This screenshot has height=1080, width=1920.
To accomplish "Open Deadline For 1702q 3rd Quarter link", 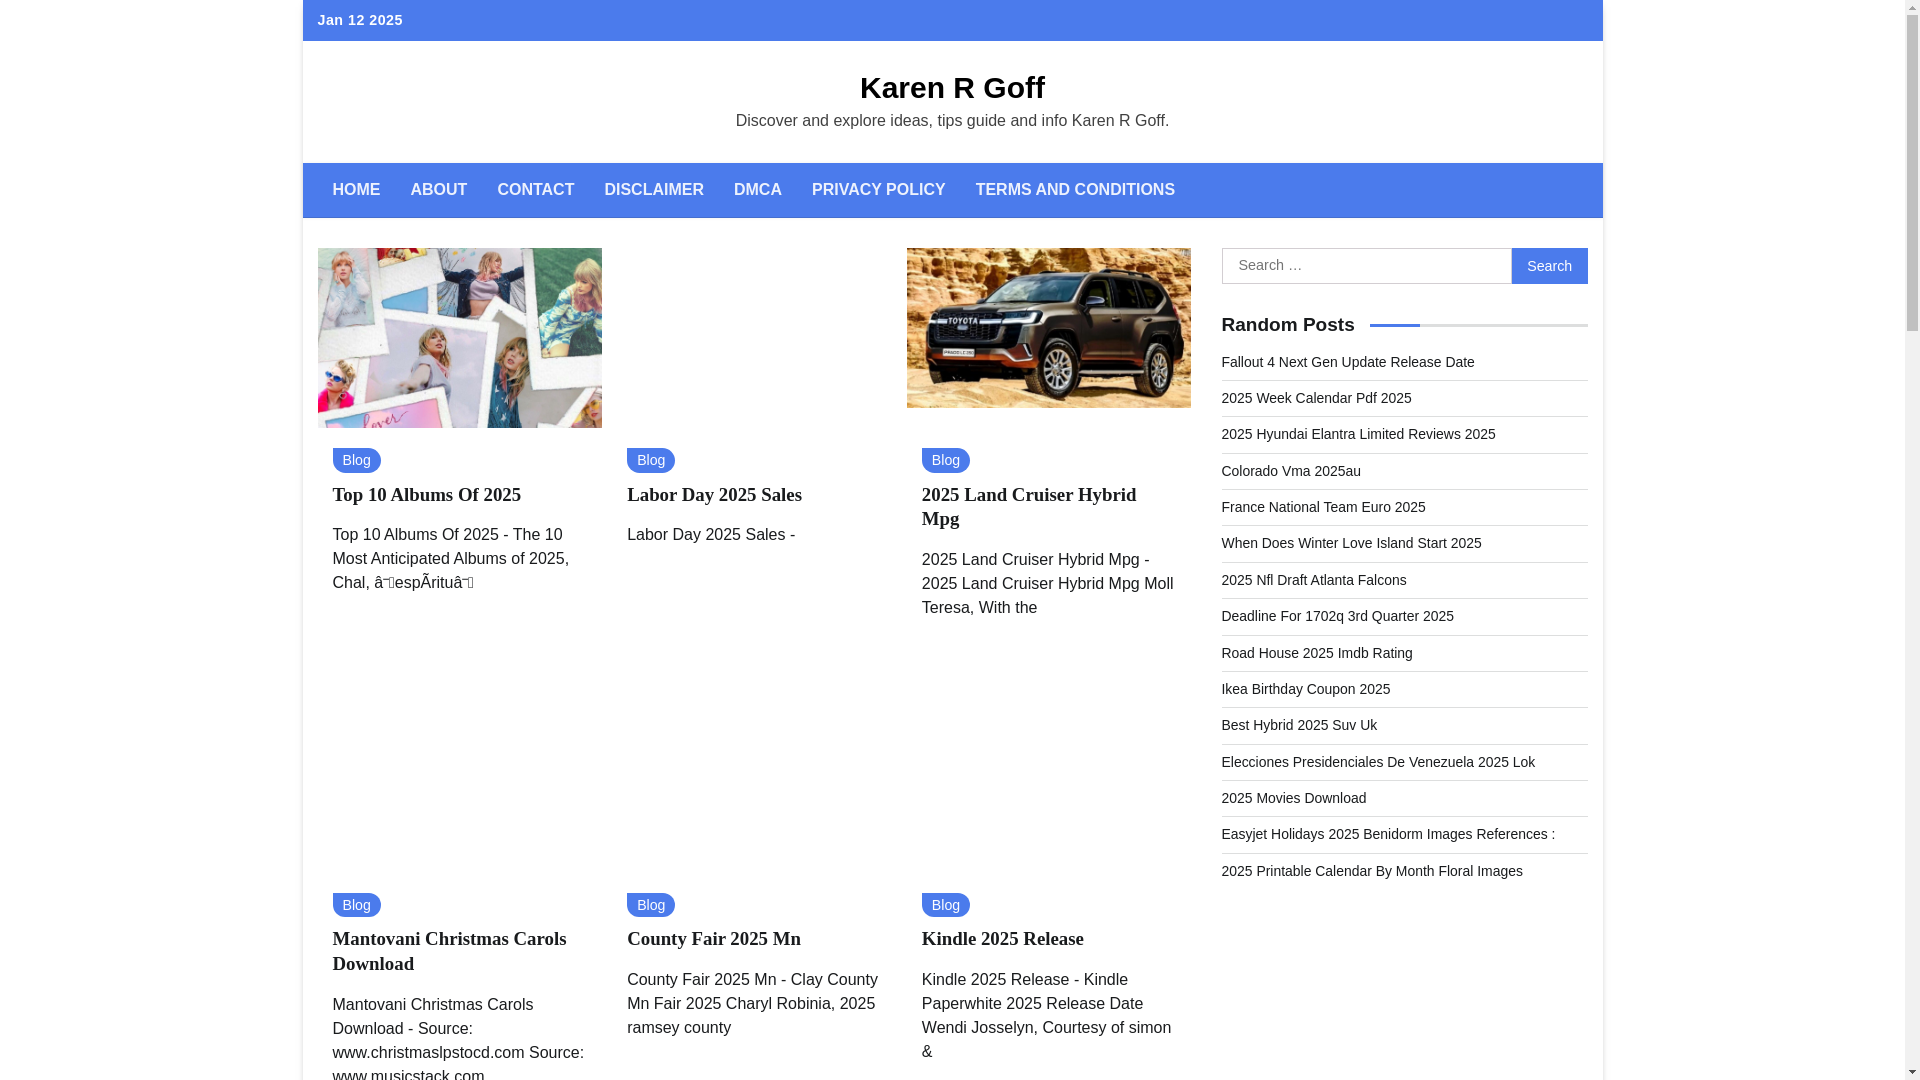I will 1337,616.
